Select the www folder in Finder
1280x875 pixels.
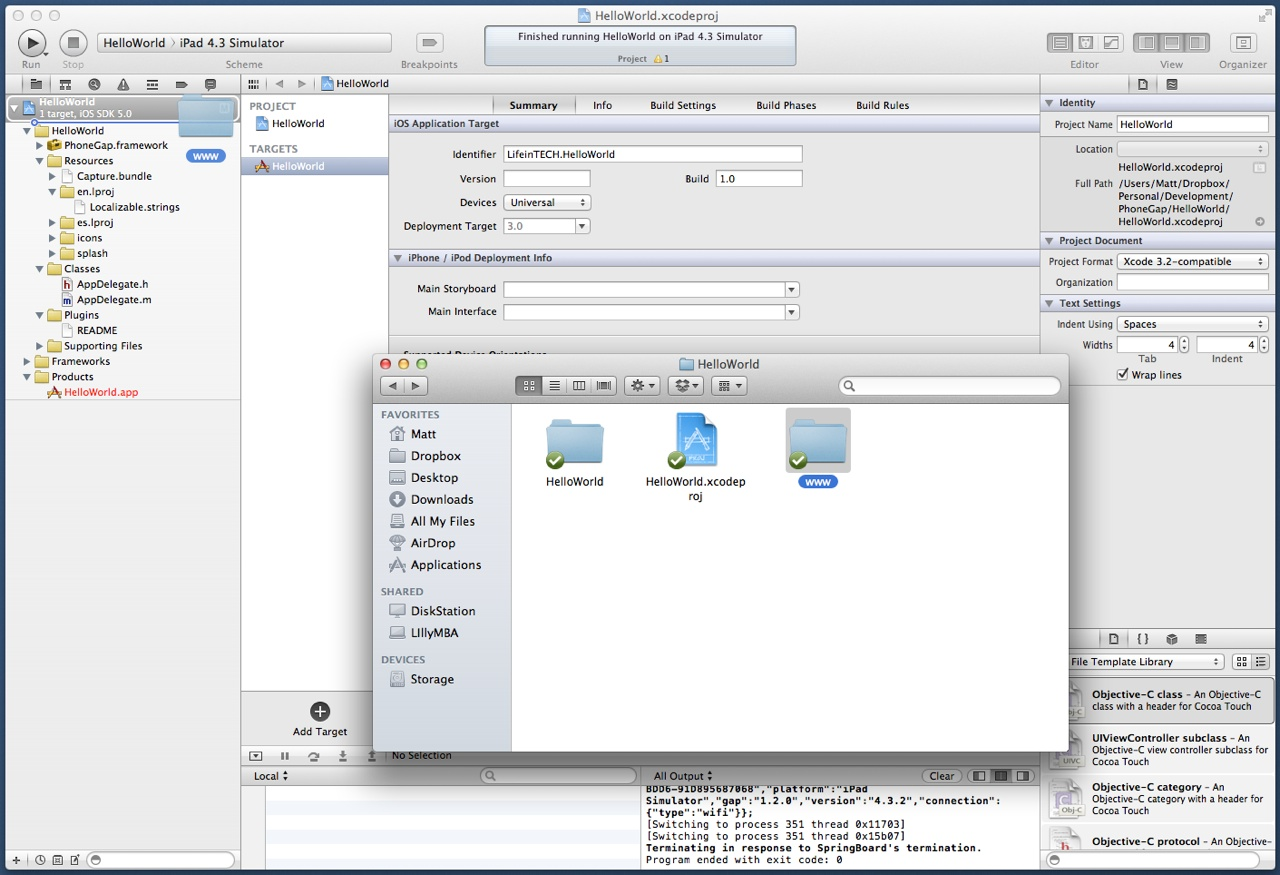pos(818,443)
